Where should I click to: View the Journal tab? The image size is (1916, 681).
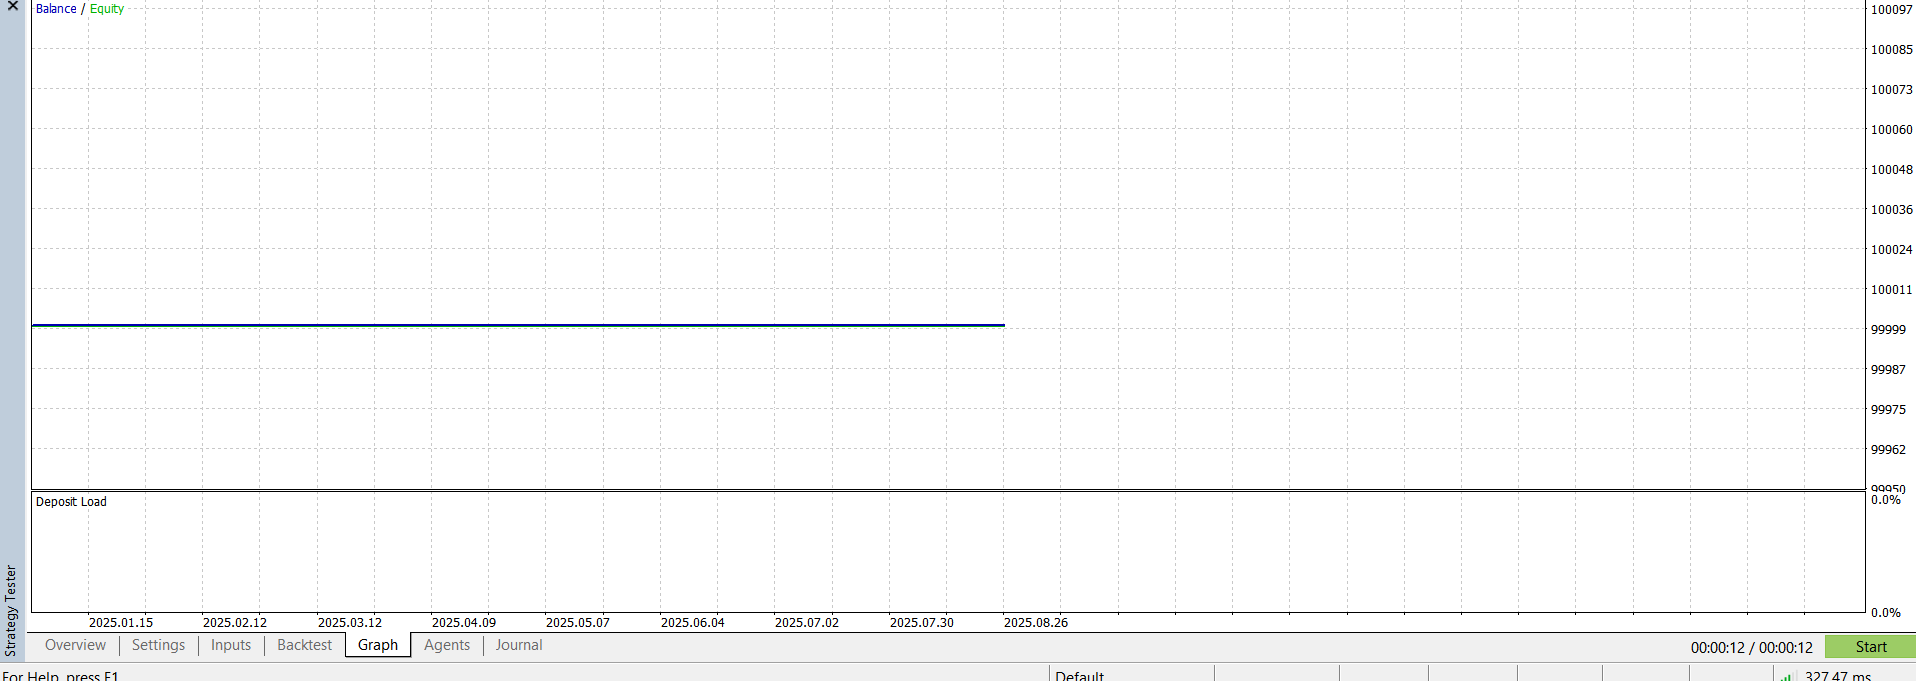pyautogui.click(x=519, y=645)
